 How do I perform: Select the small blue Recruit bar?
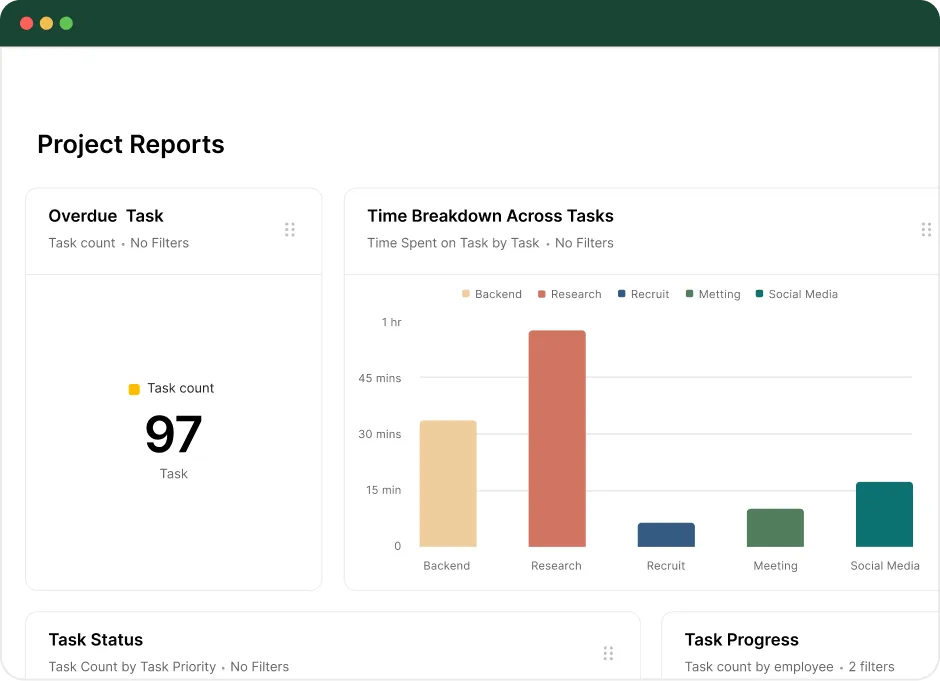coord(666,535)
